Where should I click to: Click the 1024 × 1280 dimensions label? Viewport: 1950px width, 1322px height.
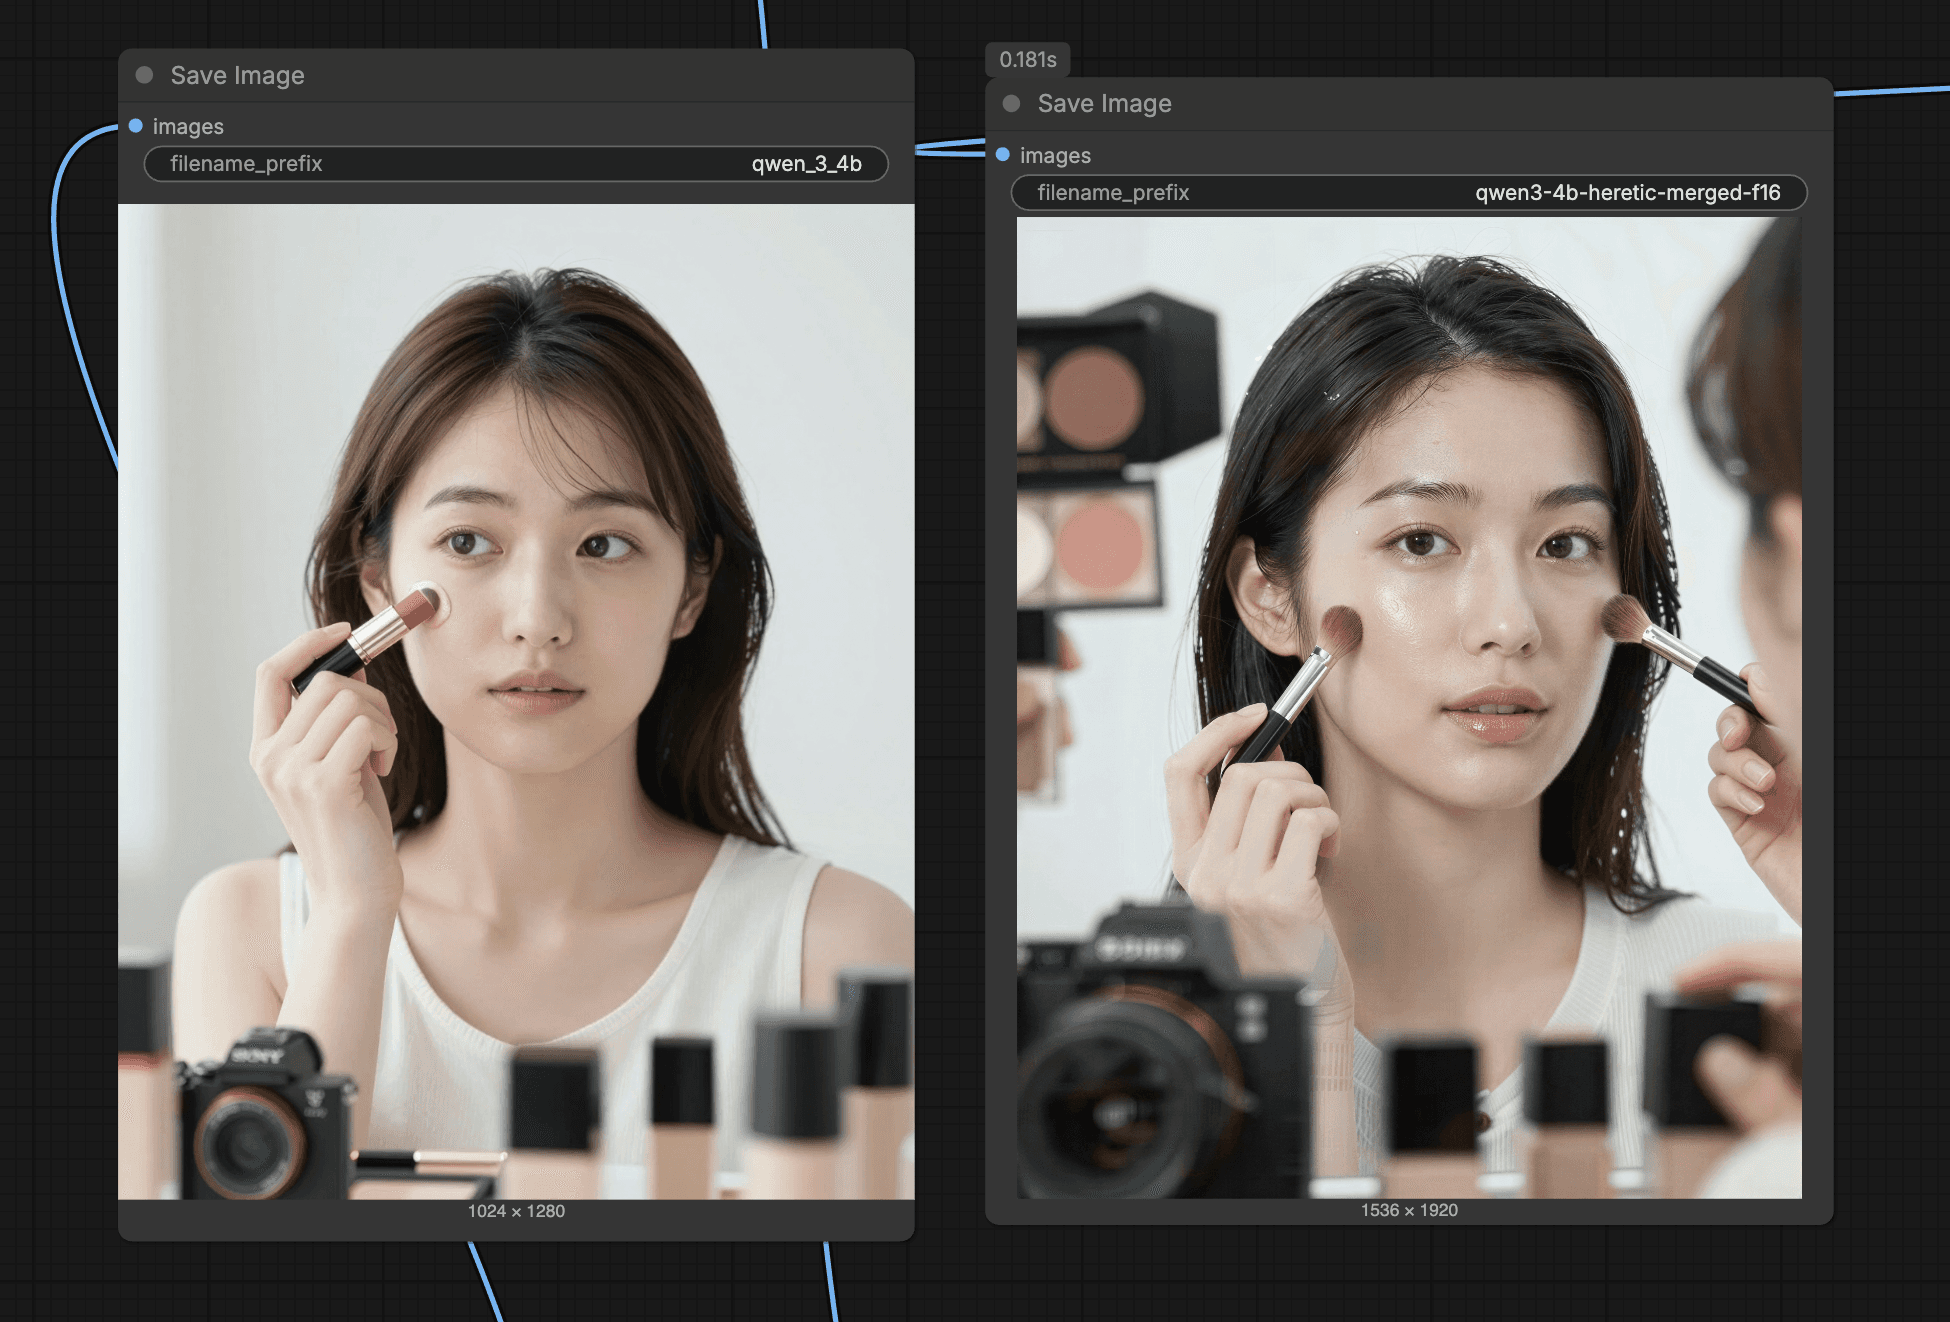[516, 1211]
